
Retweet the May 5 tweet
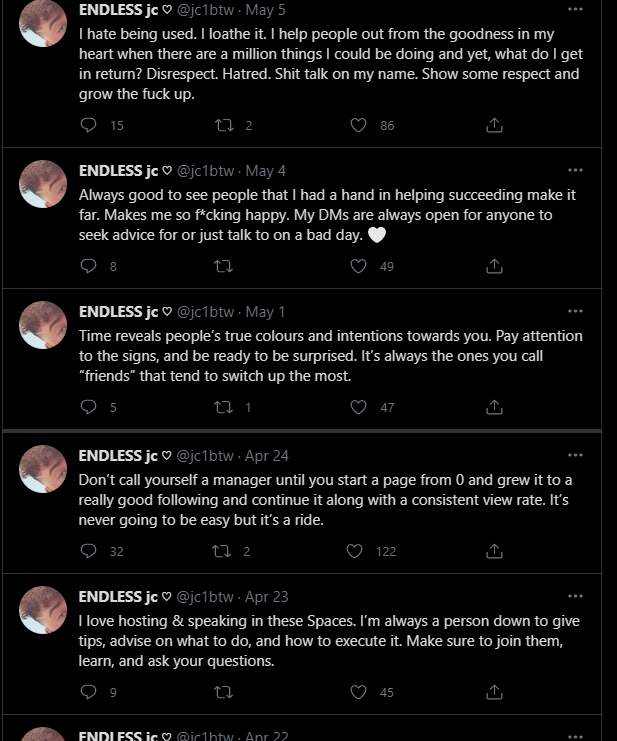tap(225, 125)
